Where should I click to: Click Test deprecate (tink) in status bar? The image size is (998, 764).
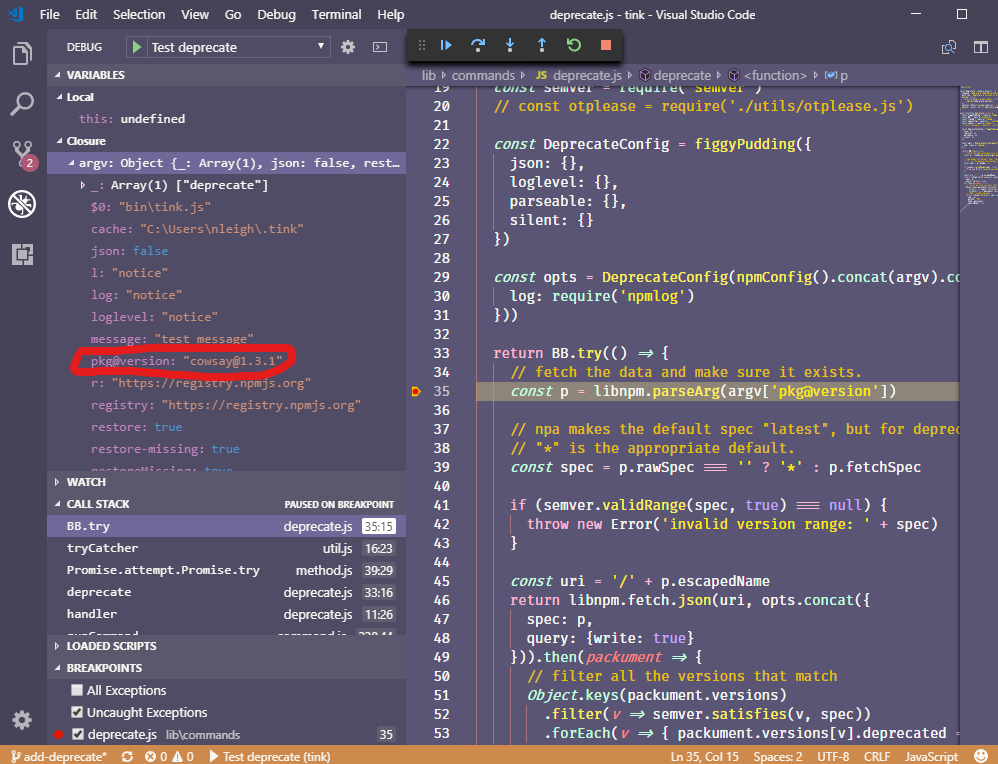point(270,756)
